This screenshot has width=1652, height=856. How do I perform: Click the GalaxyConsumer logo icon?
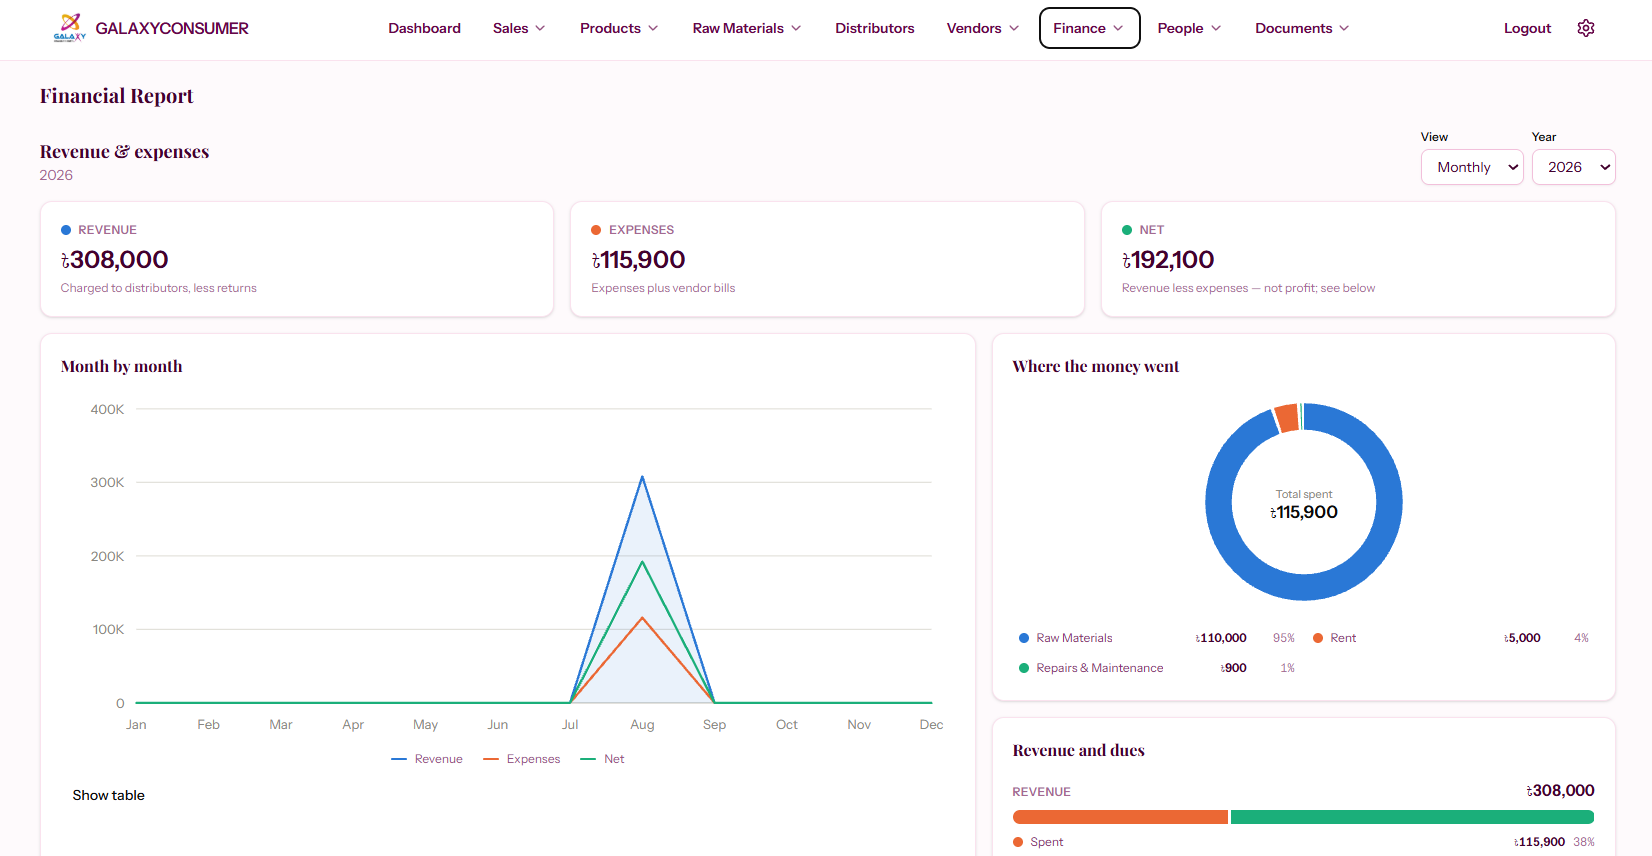click(70, 28)
